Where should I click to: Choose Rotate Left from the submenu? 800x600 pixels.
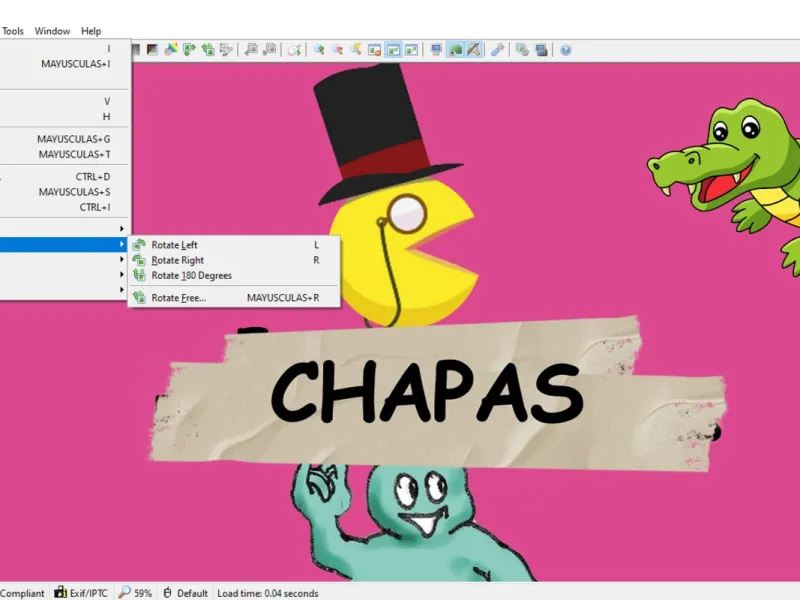pyautogui.click(x=234, y=245)
